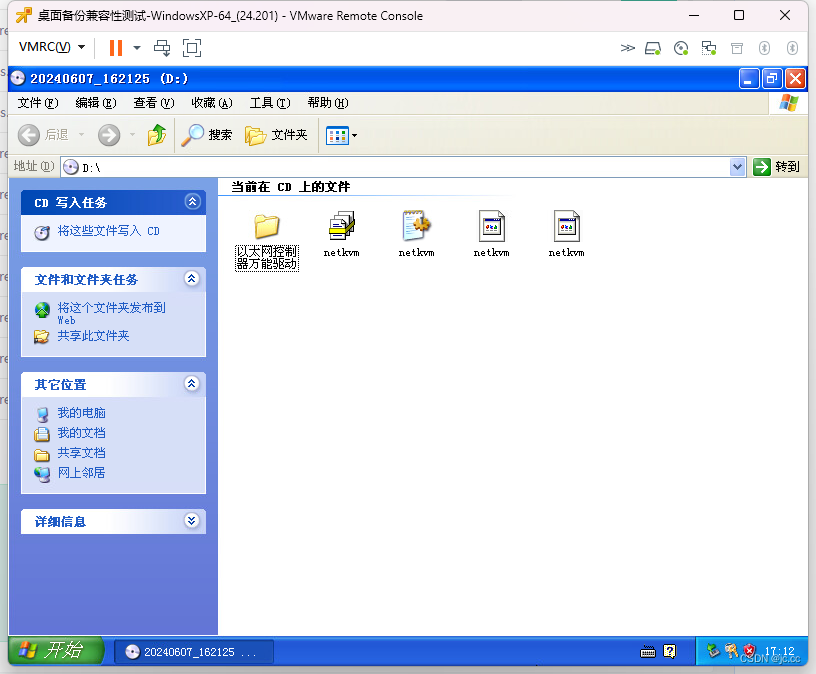Viewport: 816px width, 674px height.
Task: Click 将这个文件夹发布到 Web link
Action: pyautogui.click(x=111, y=313)
